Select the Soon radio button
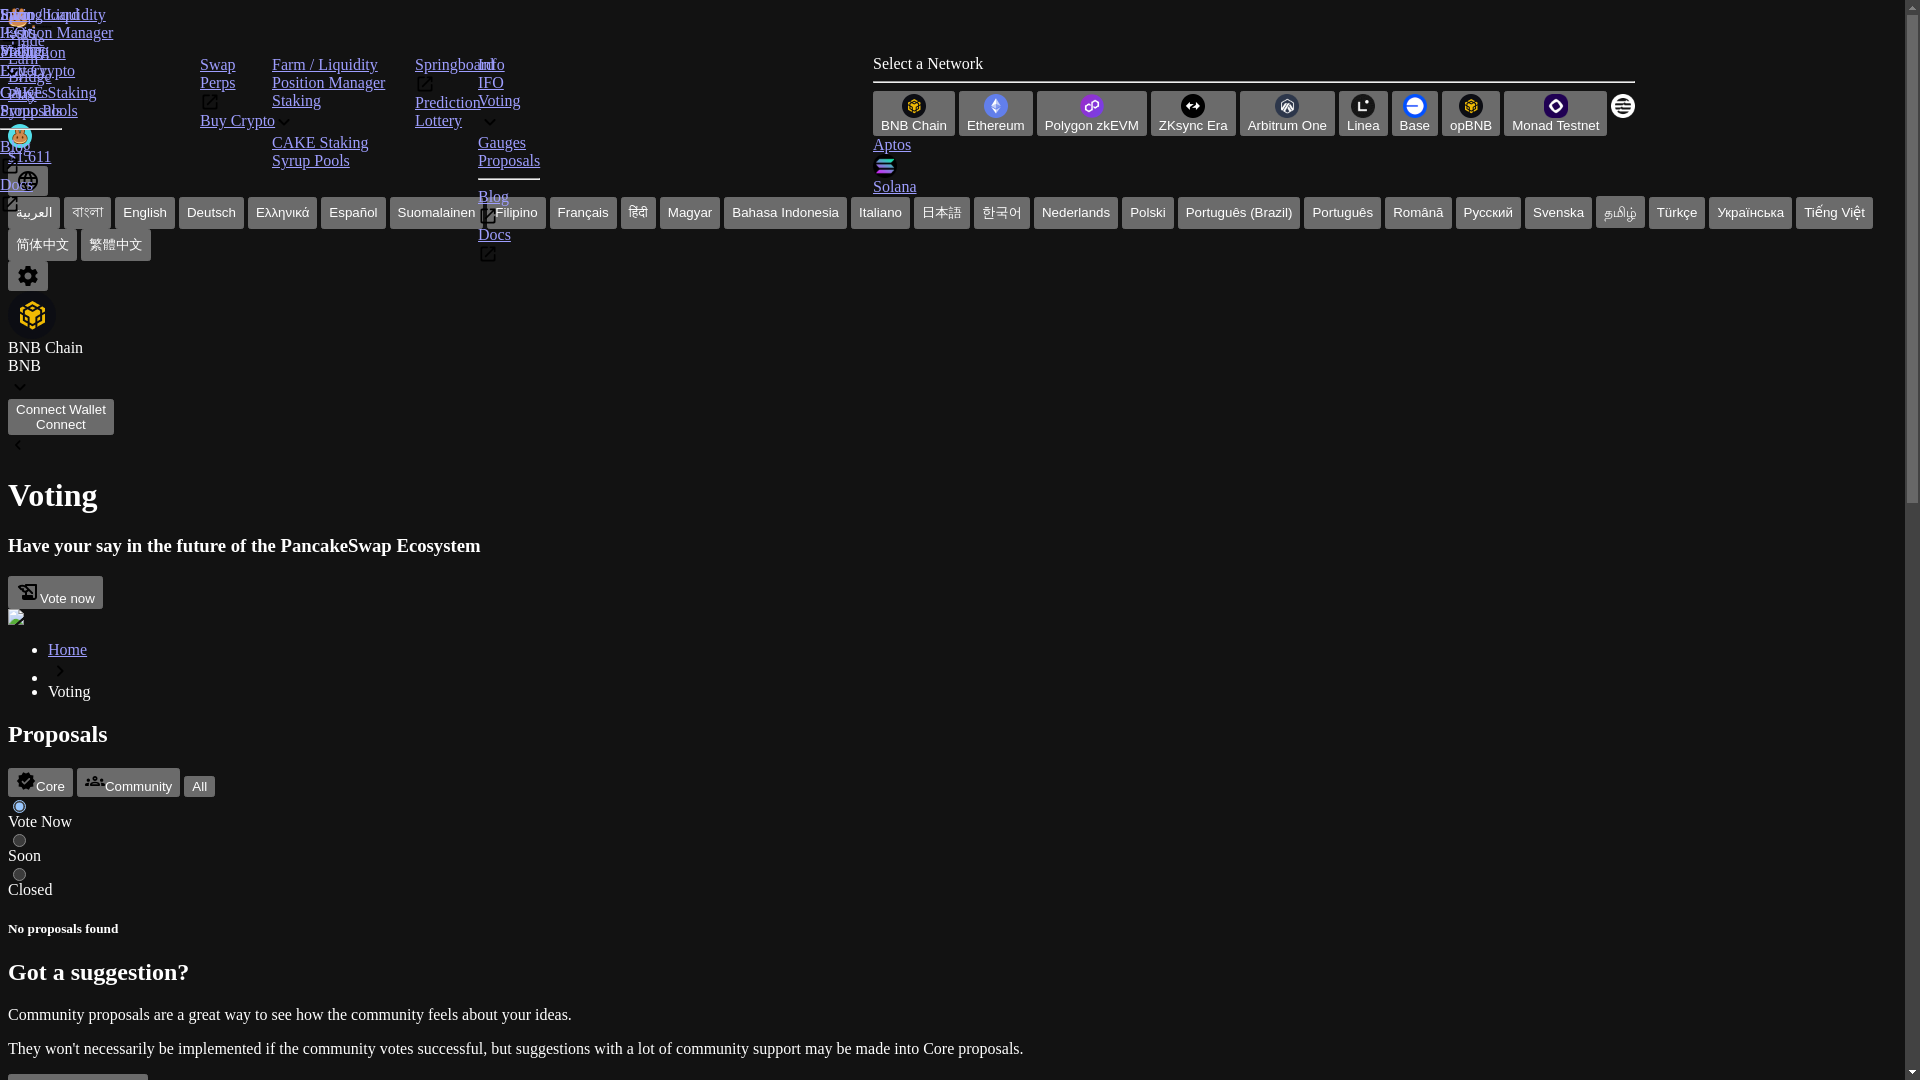The height and width of the screenshot is (1080, 1920). coord(19,841)
